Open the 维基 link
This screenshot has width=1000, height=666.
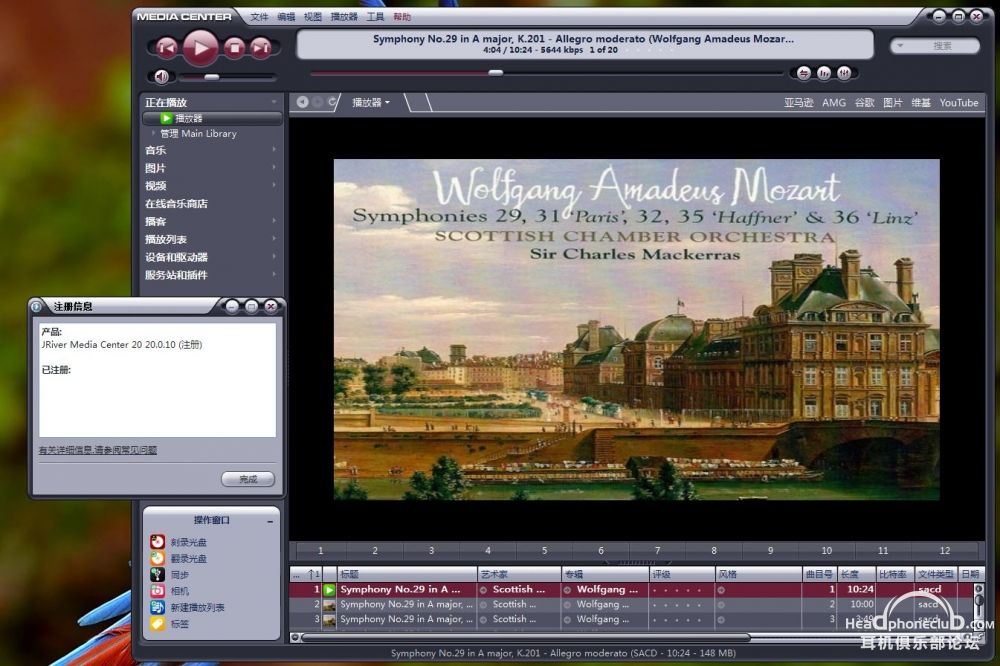[921, 103]
